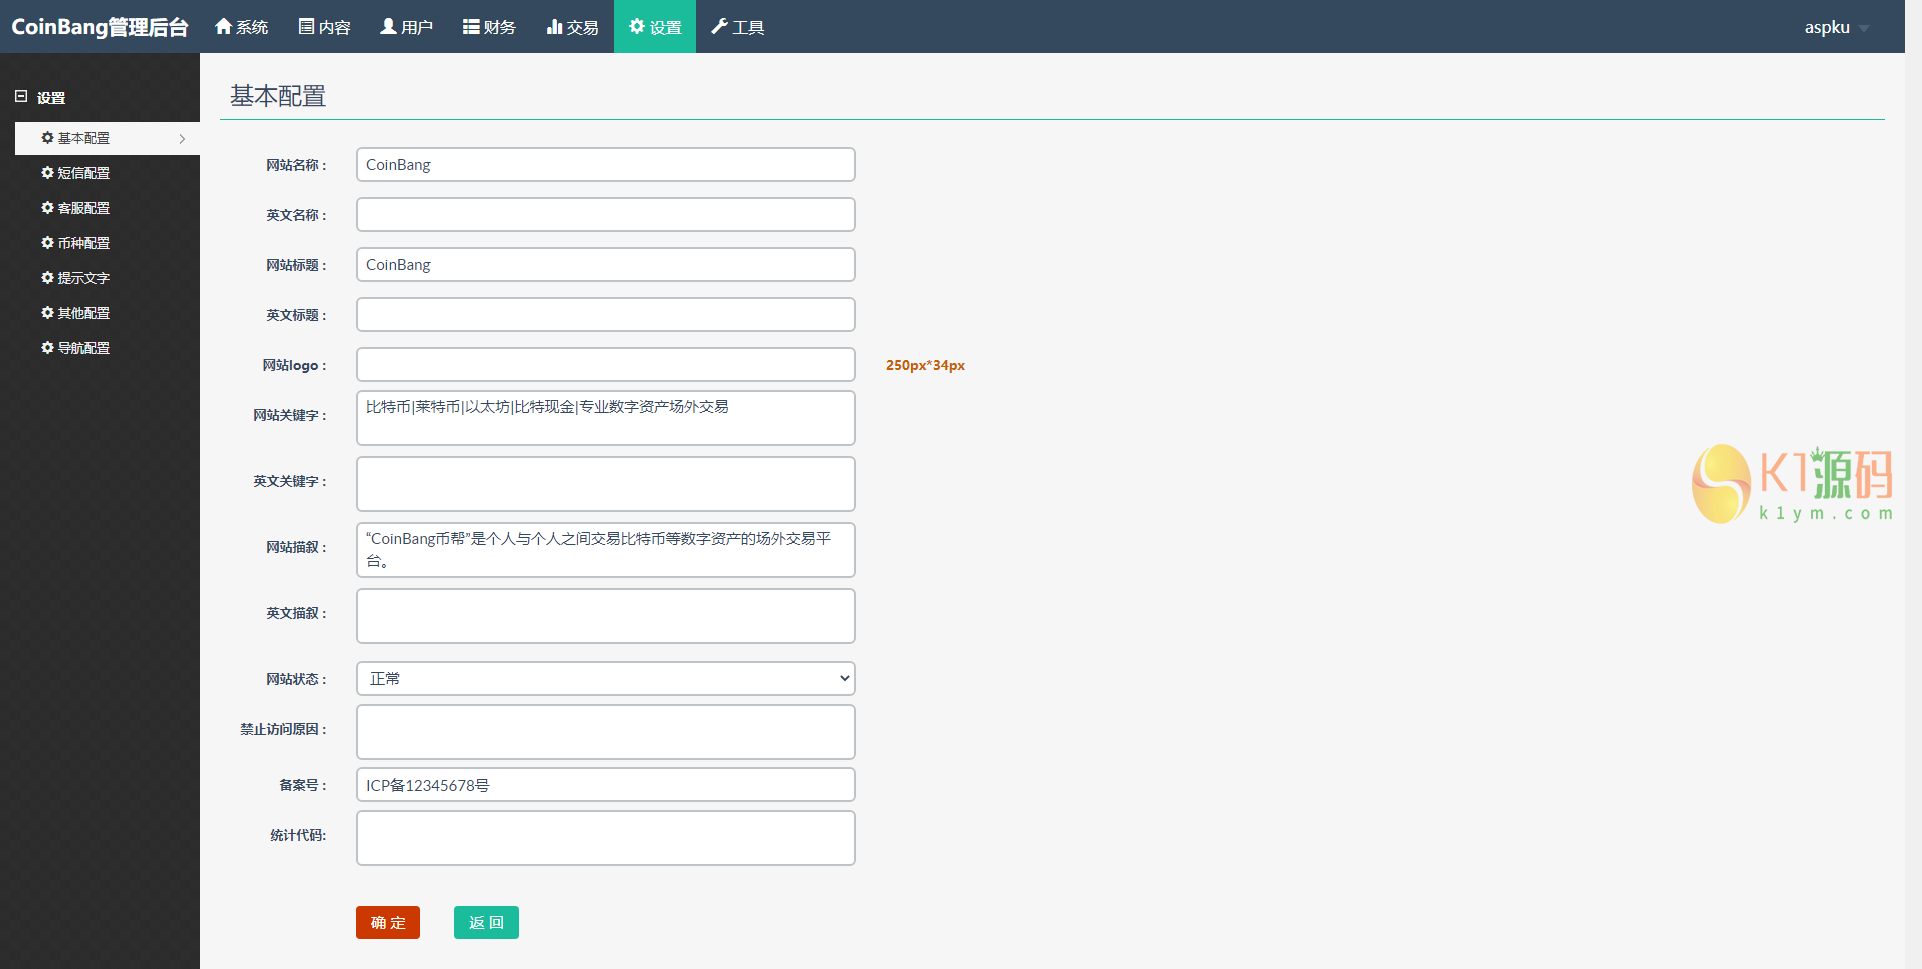Collapse the 设置 sidebar section
Viewport: 1922px width, 969px height.
[x=21, y=97]
